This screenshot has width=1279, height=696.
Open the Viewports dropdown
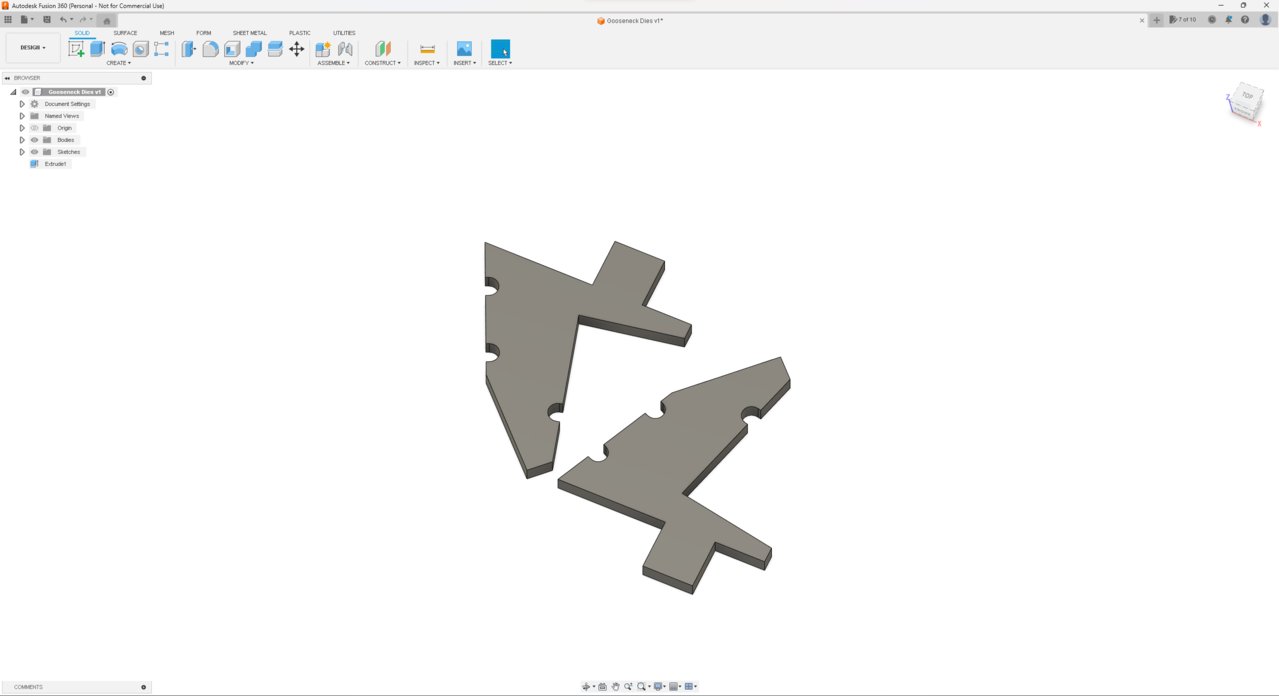click(x=691, y=686)
